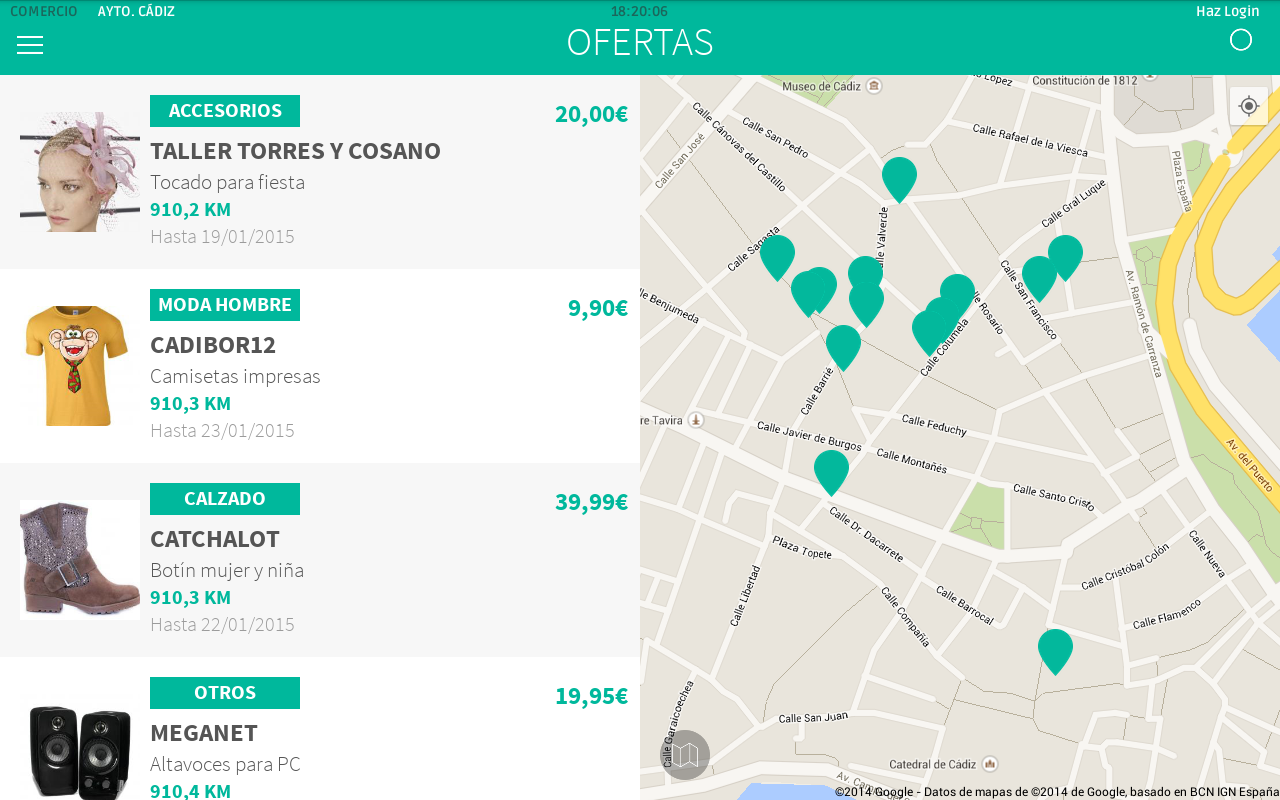Select map pin near Calle Valverde top
The width and height of the screenshot is (1280, 800).
(x=899, y=179)
